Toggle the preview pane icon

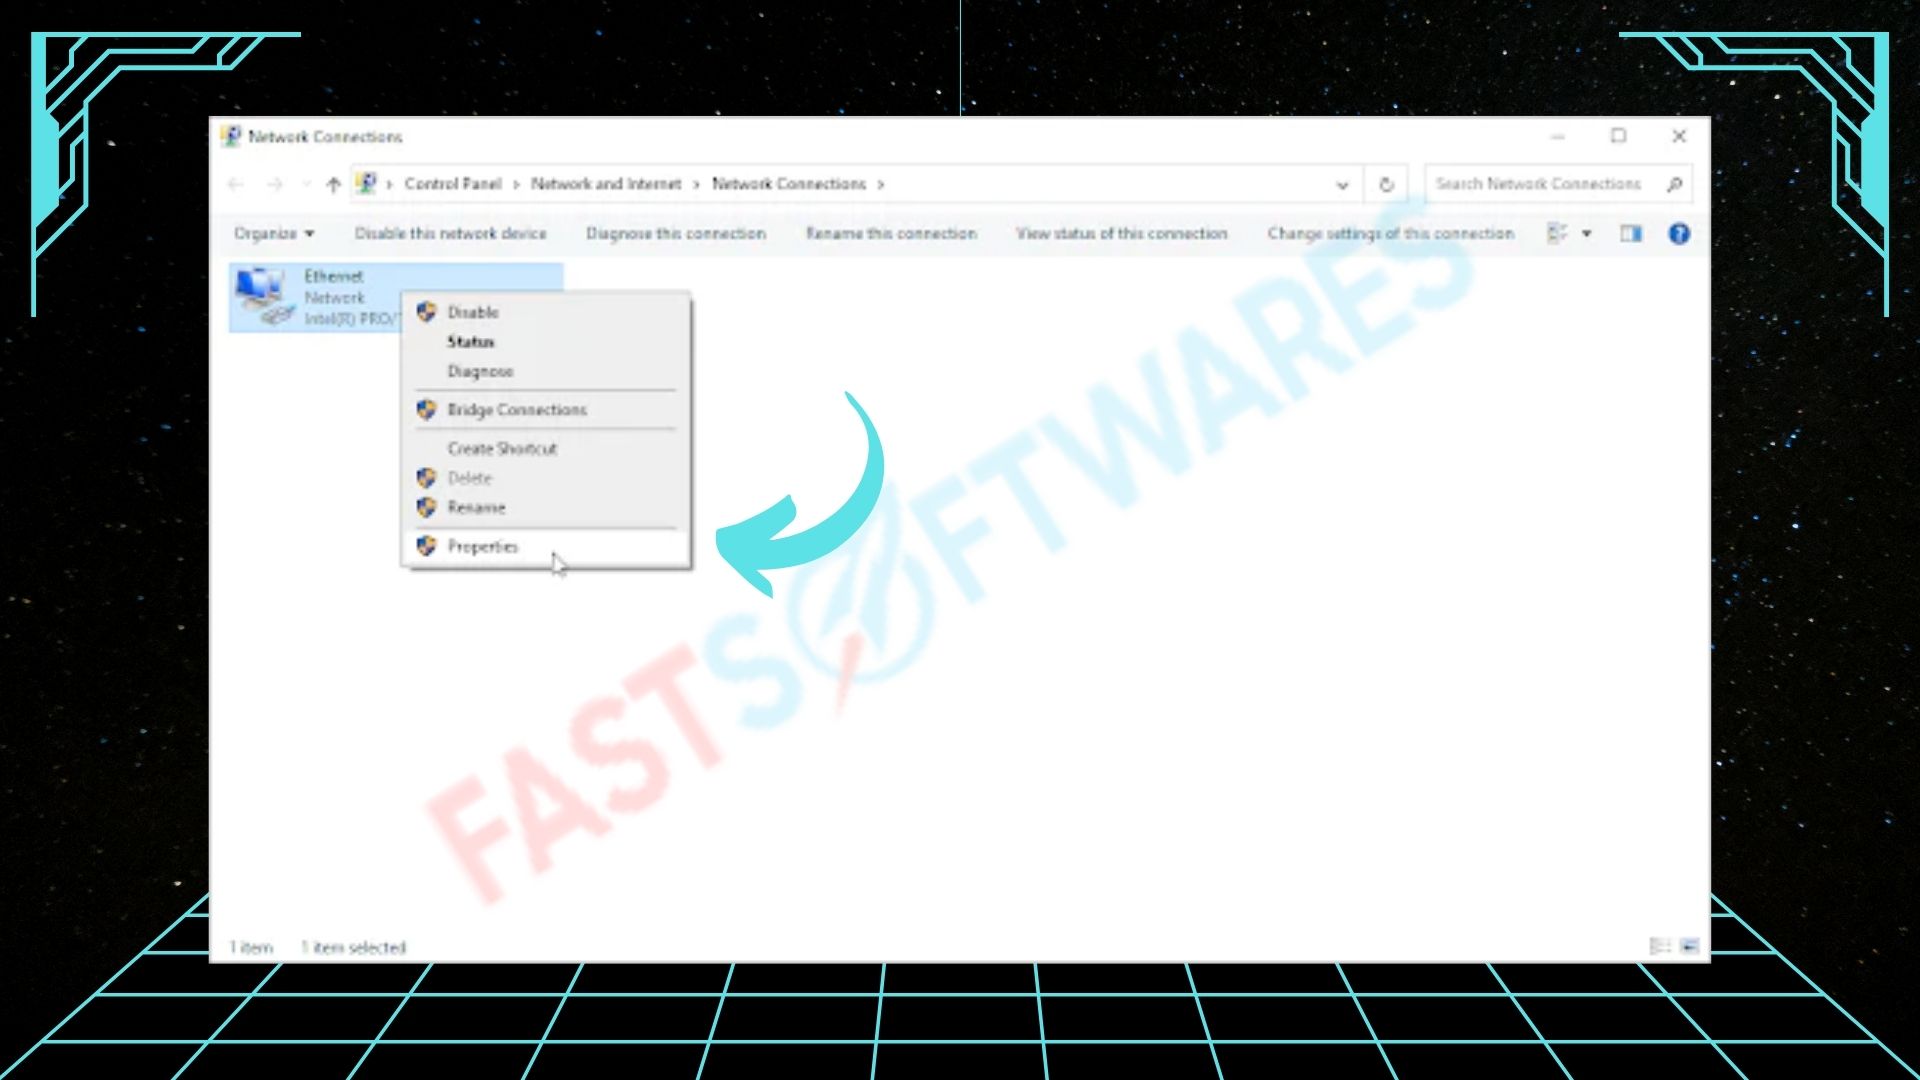pyautogui.click(x=1631, y=233)
